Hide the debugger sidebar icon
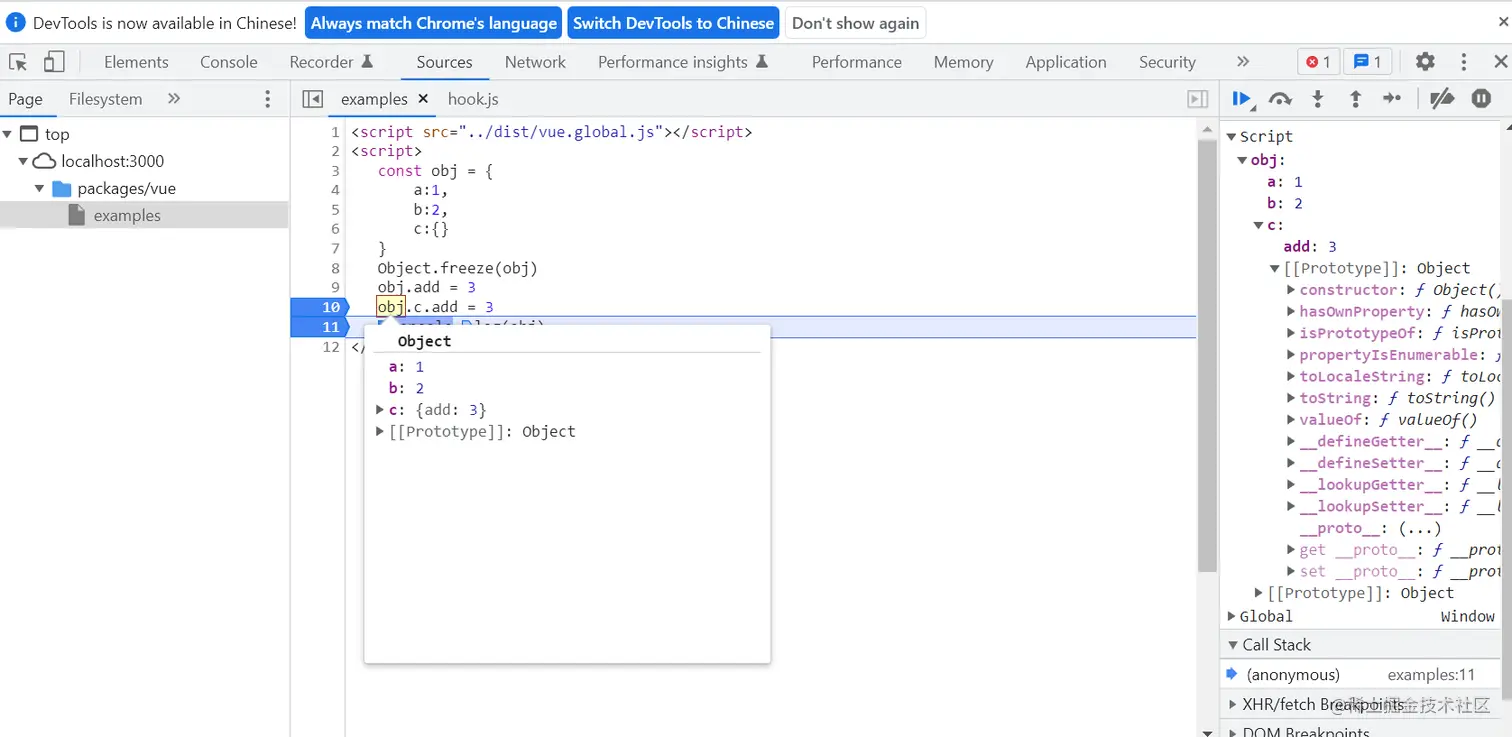Viewport: 1512px width, 737px height. pos(1197,99)
